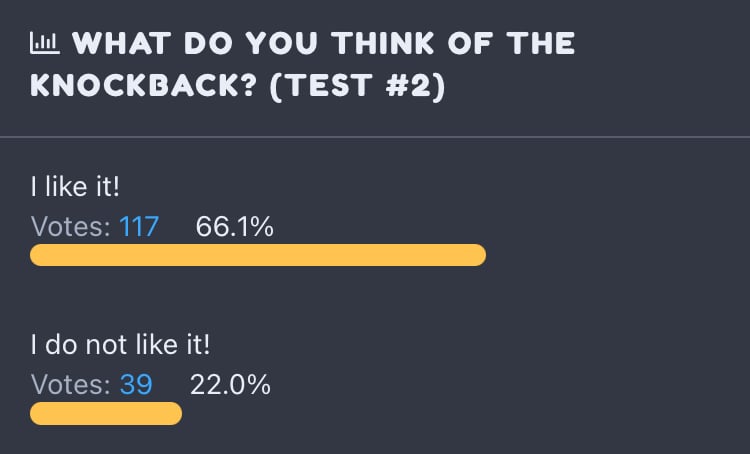
Task: Click the poll bar-chart icon beside the title
Action: point(44,43)
